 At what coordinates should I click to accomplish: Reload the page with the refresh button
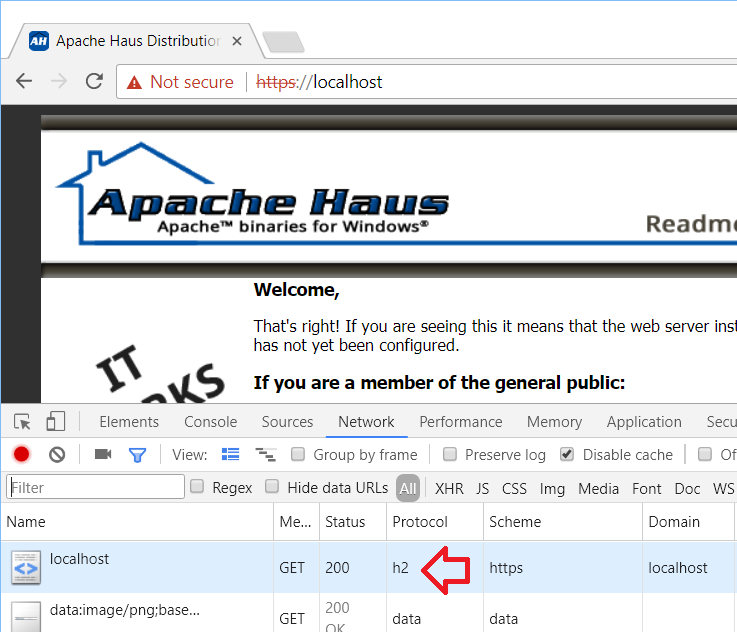(x=94, y=81)
